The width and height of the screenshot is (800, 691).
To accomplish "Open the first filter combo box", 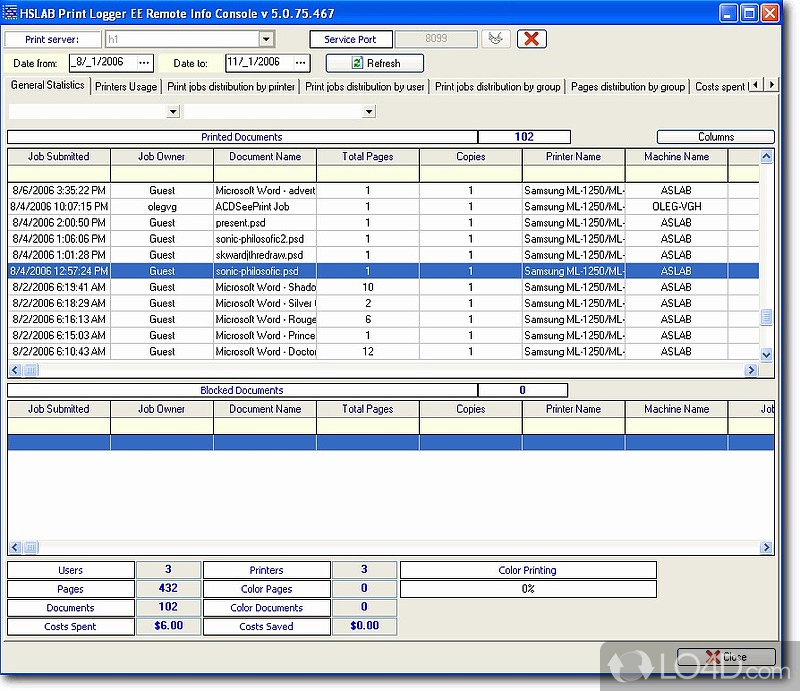I will pos(172,112).
